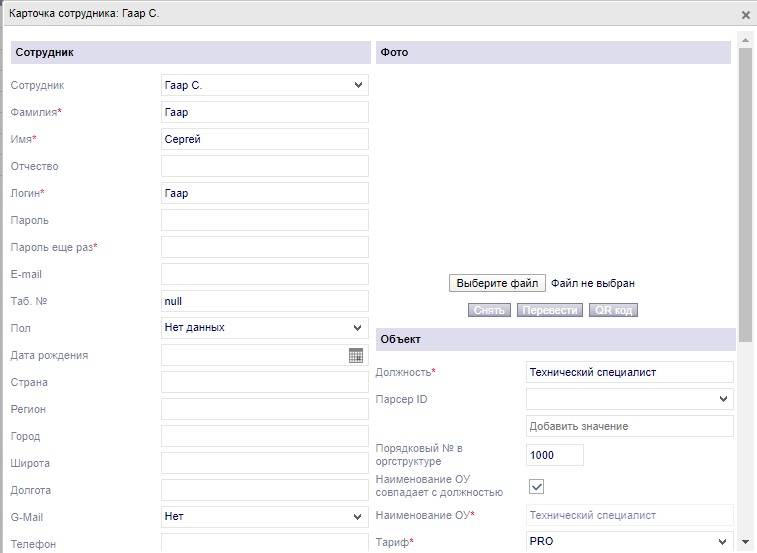Expand the Сотрудник dropdown
Viewport: 757px width, 553px height.
coord(264,86)
